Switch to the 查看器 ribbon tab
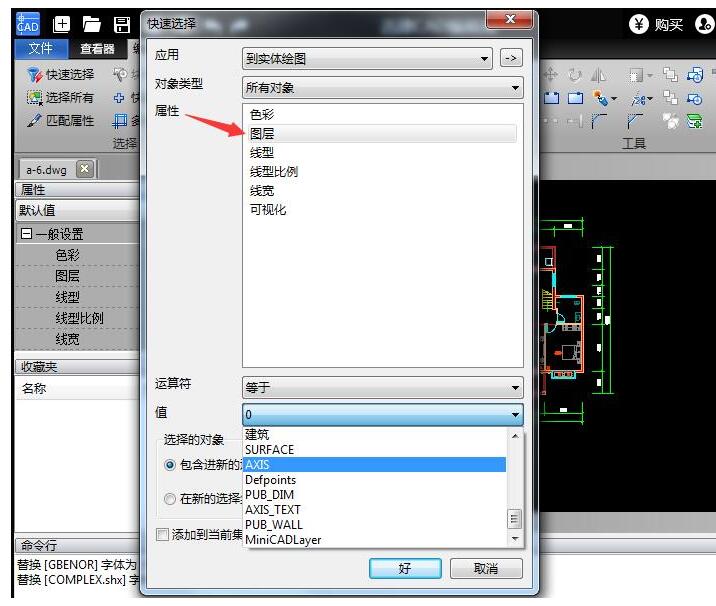 [97, 48]
